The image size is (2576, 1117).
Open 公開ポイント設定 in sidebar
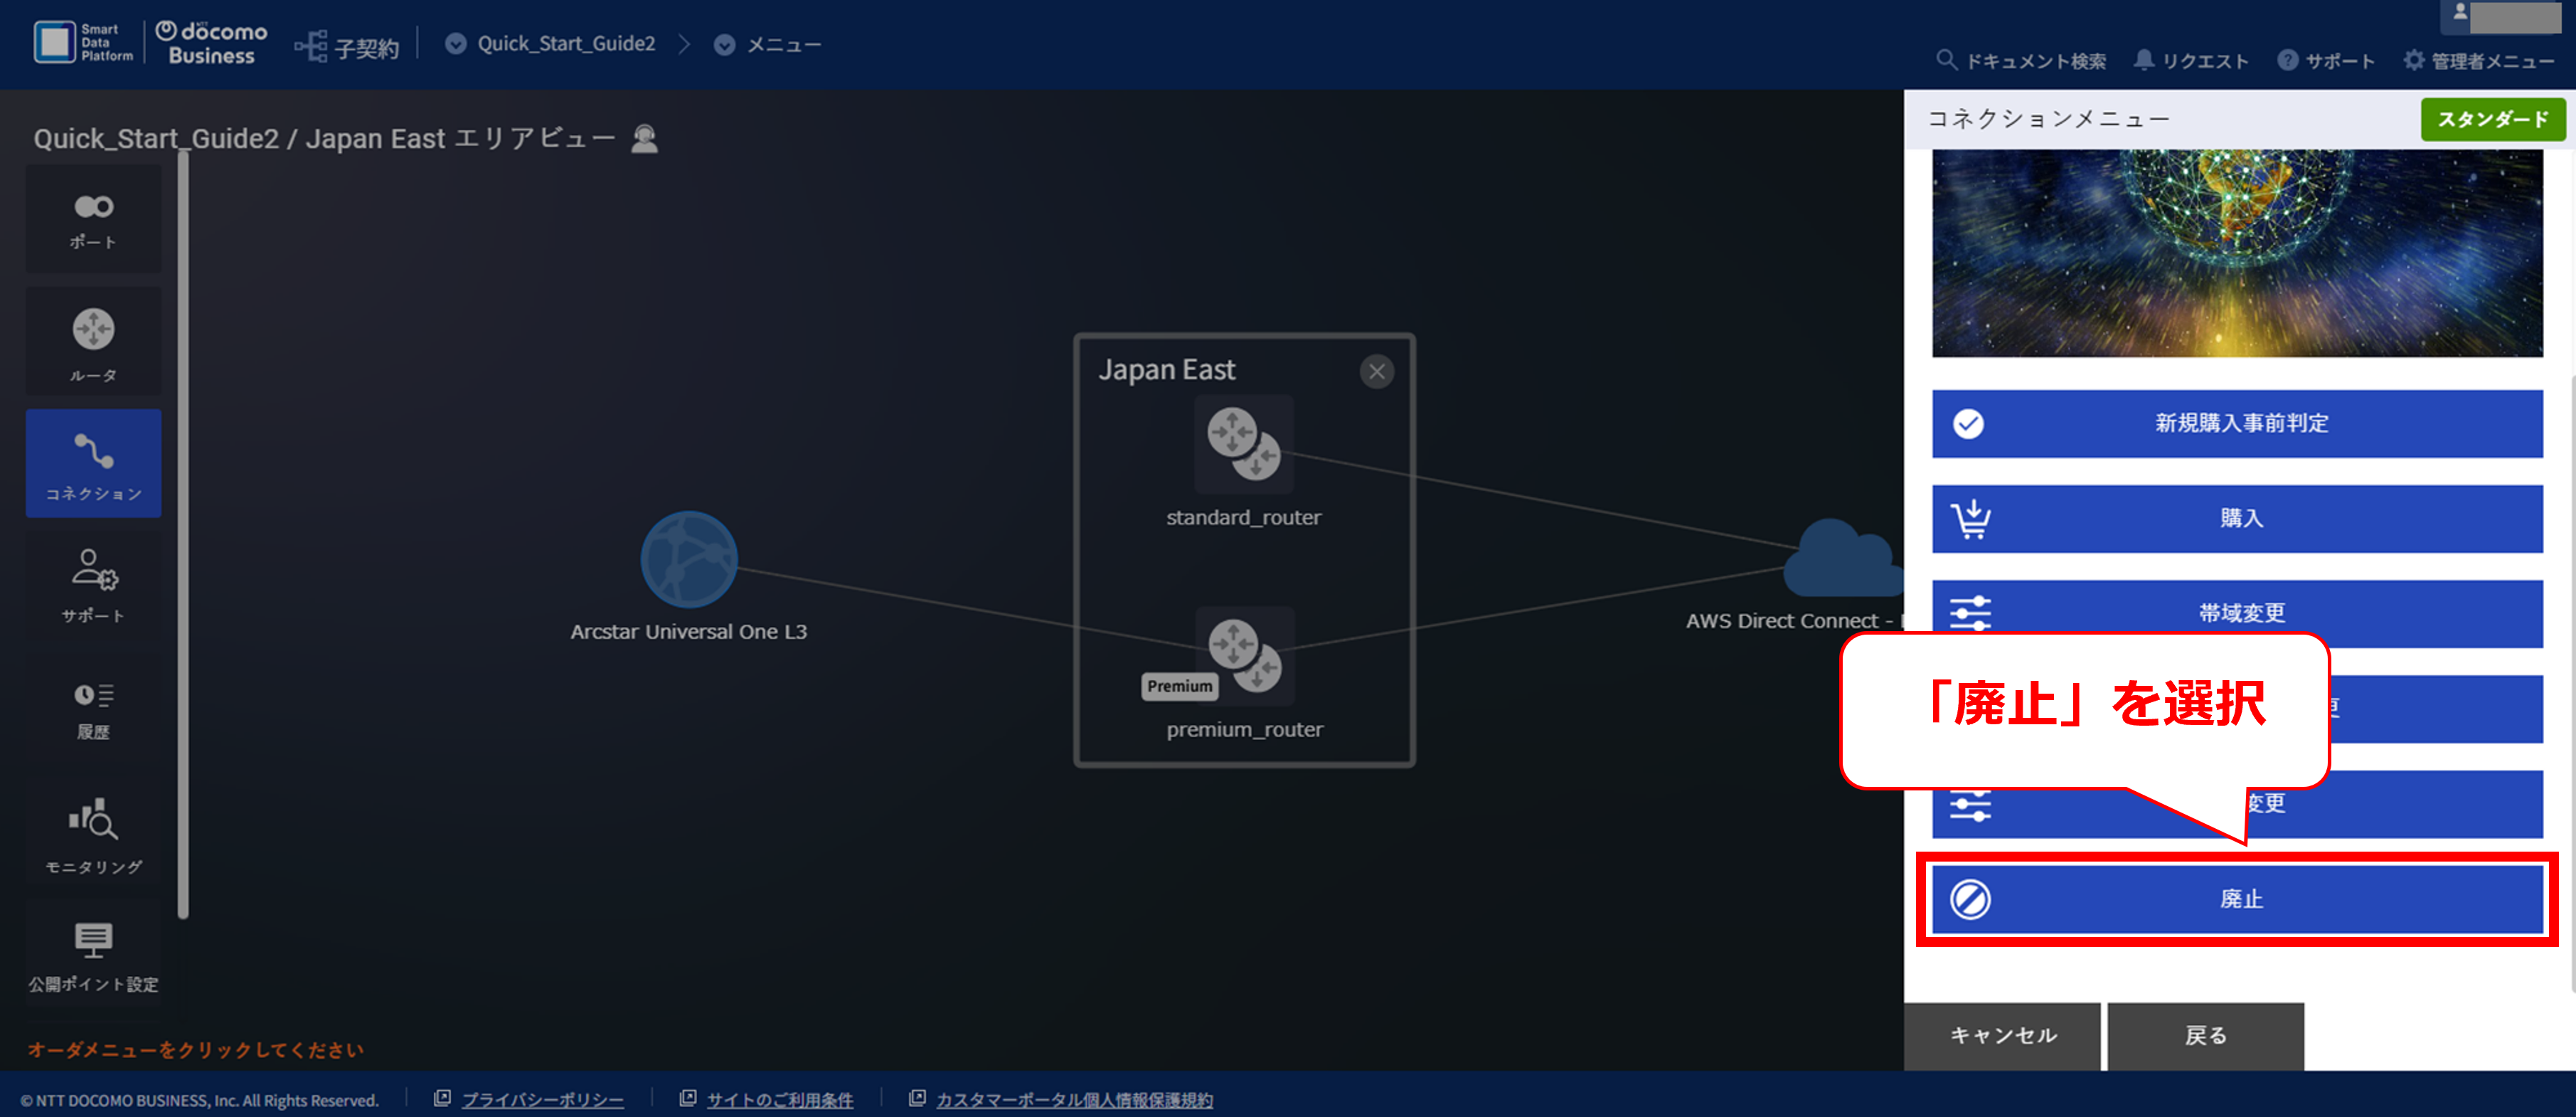coord(93,955)
